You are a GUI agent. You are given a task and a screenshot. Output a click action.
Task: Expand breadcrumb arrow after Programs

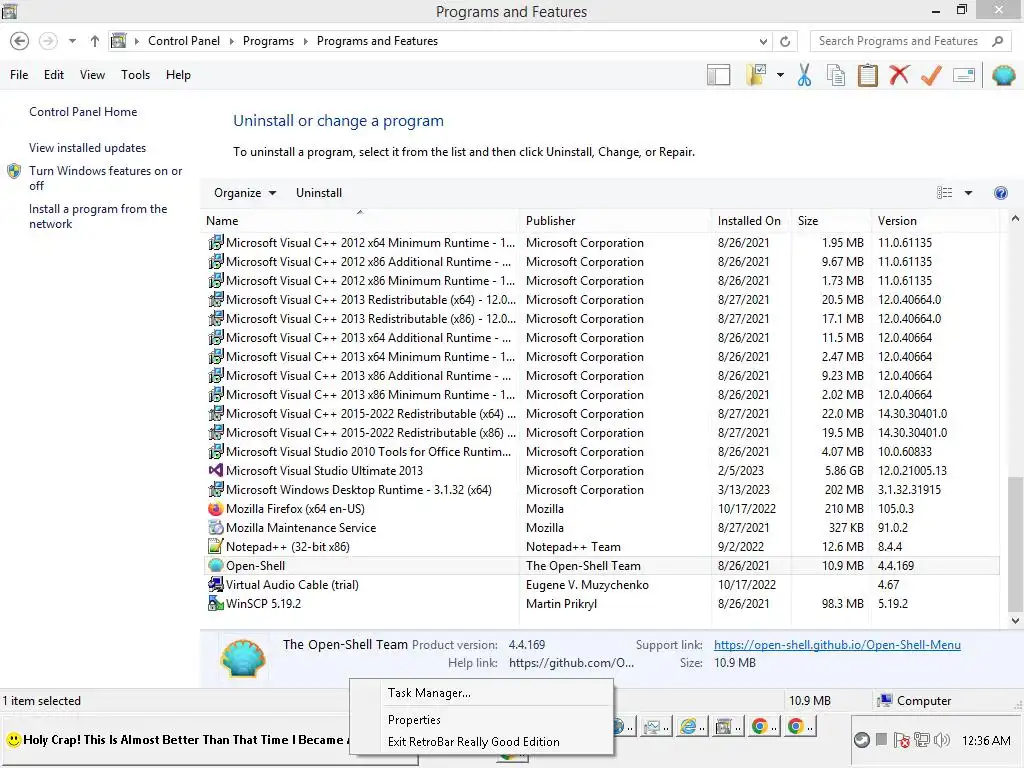[305, 41]
